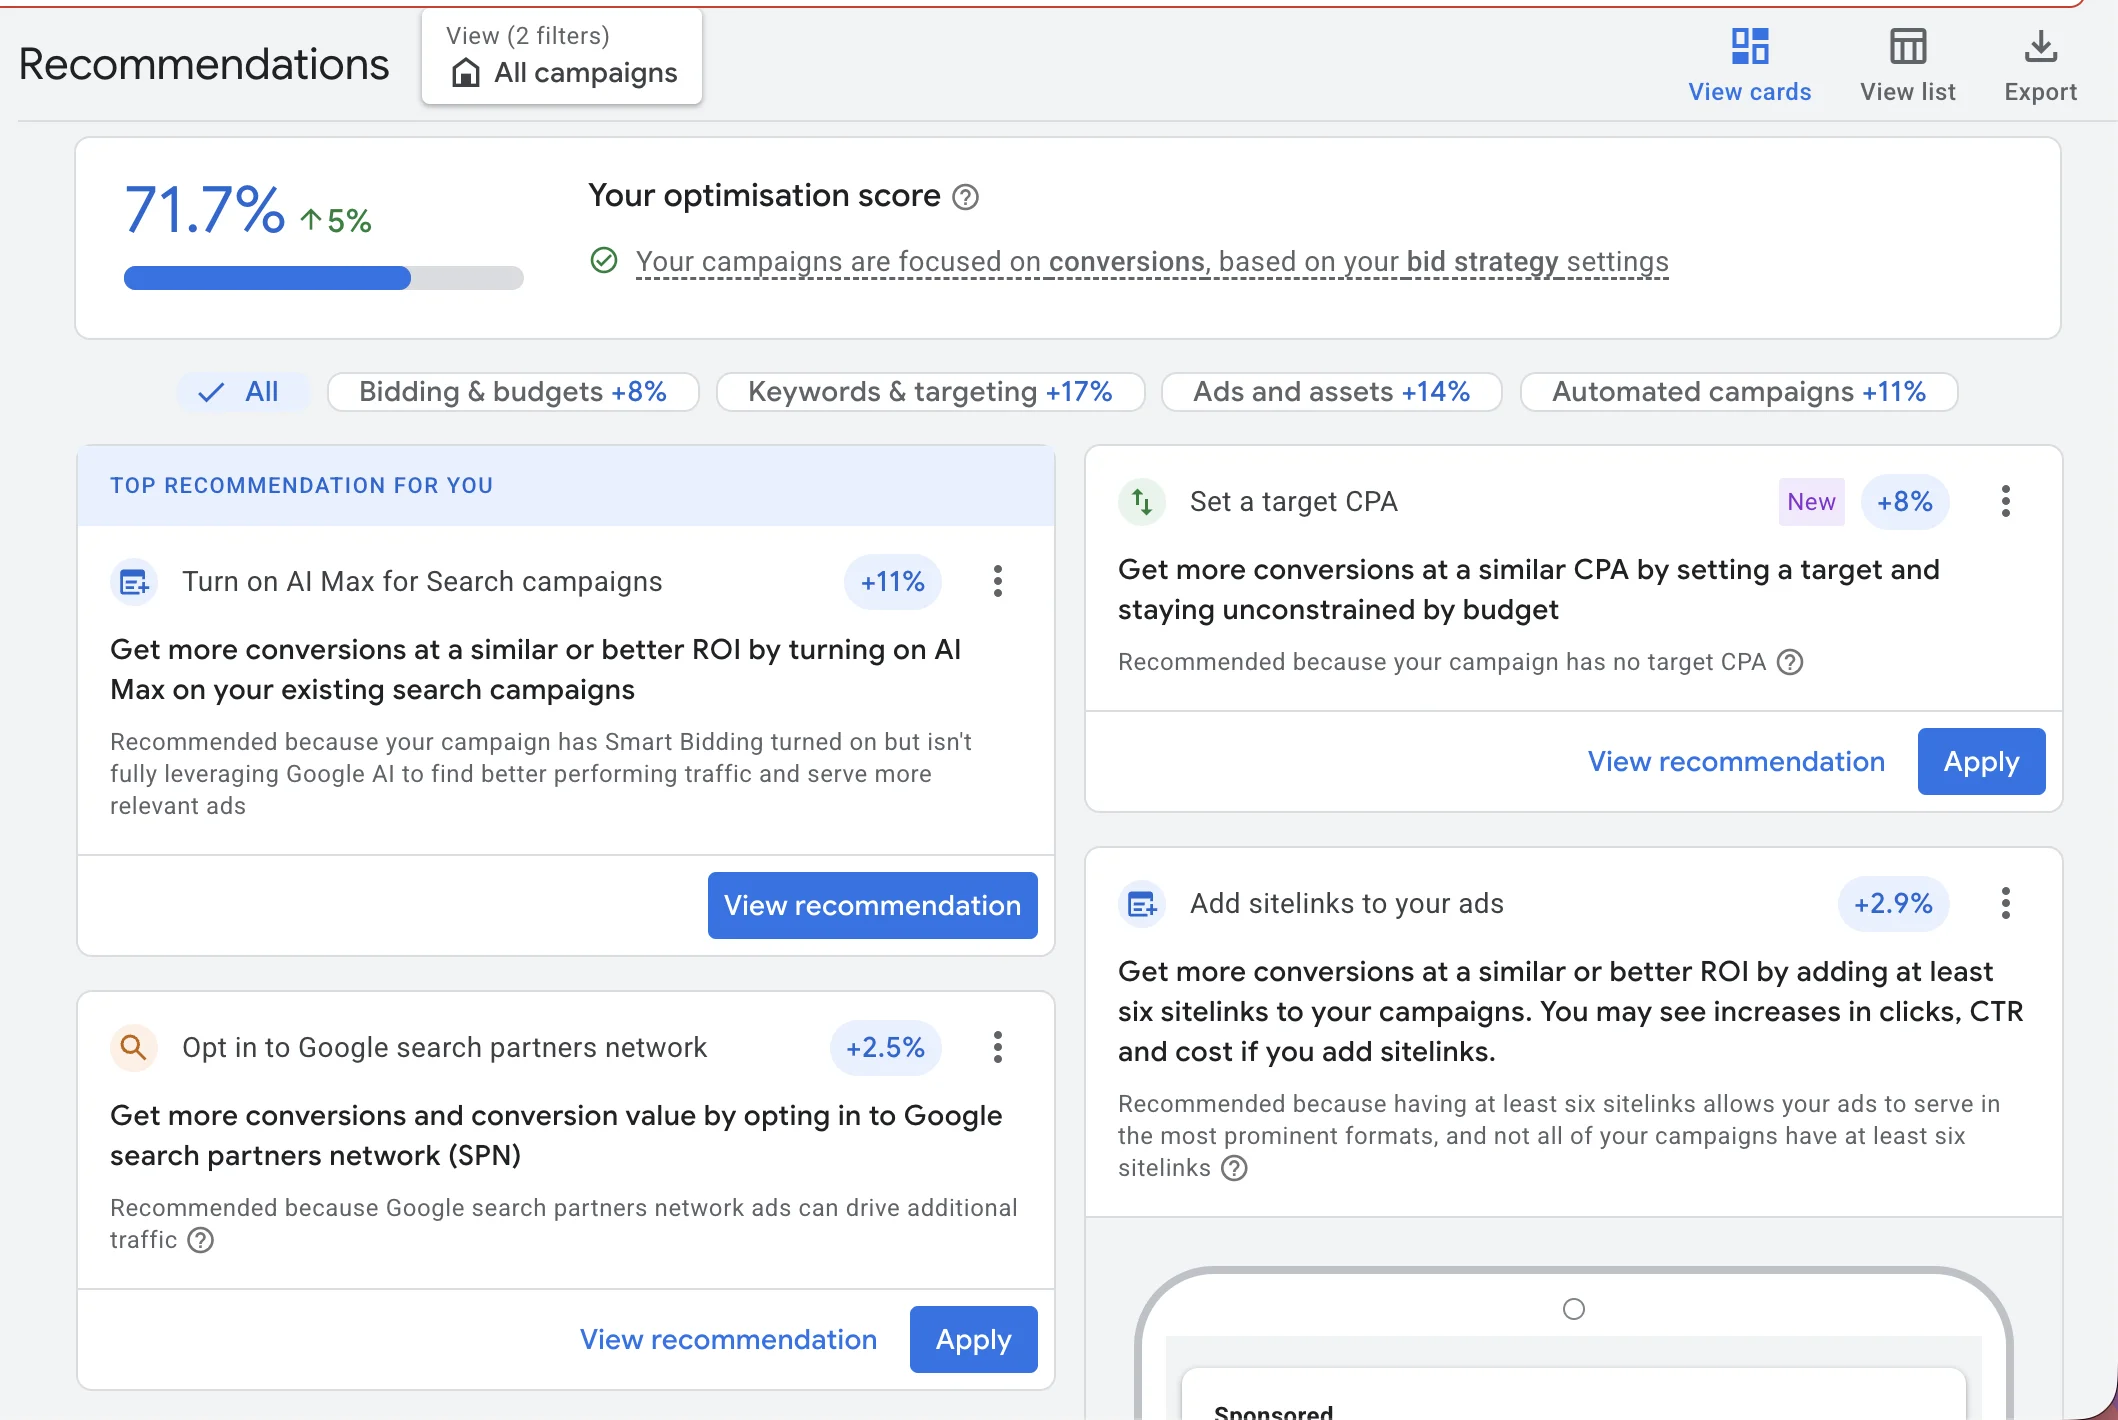Viewport: 2118px width, 1420px height.
Task: Open the View (2 filters) All campaigns selector
Action: click(x=562, y=56)
